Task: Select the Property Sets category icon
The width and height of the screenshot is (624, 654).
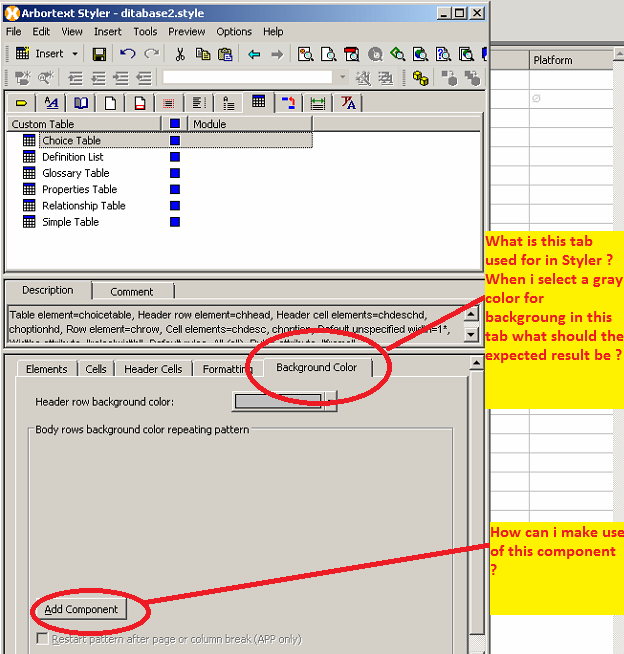Action: tap(51, 103)
